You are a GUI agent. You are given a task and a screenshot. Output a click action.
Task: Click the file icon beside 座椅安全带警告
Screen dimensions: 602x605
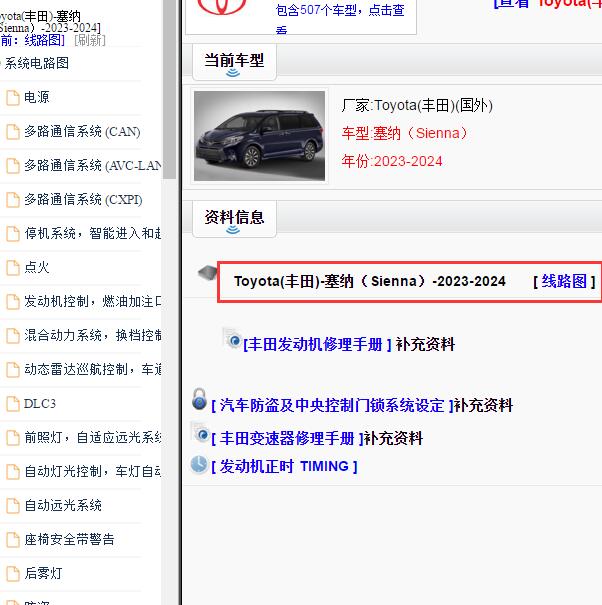13,539
